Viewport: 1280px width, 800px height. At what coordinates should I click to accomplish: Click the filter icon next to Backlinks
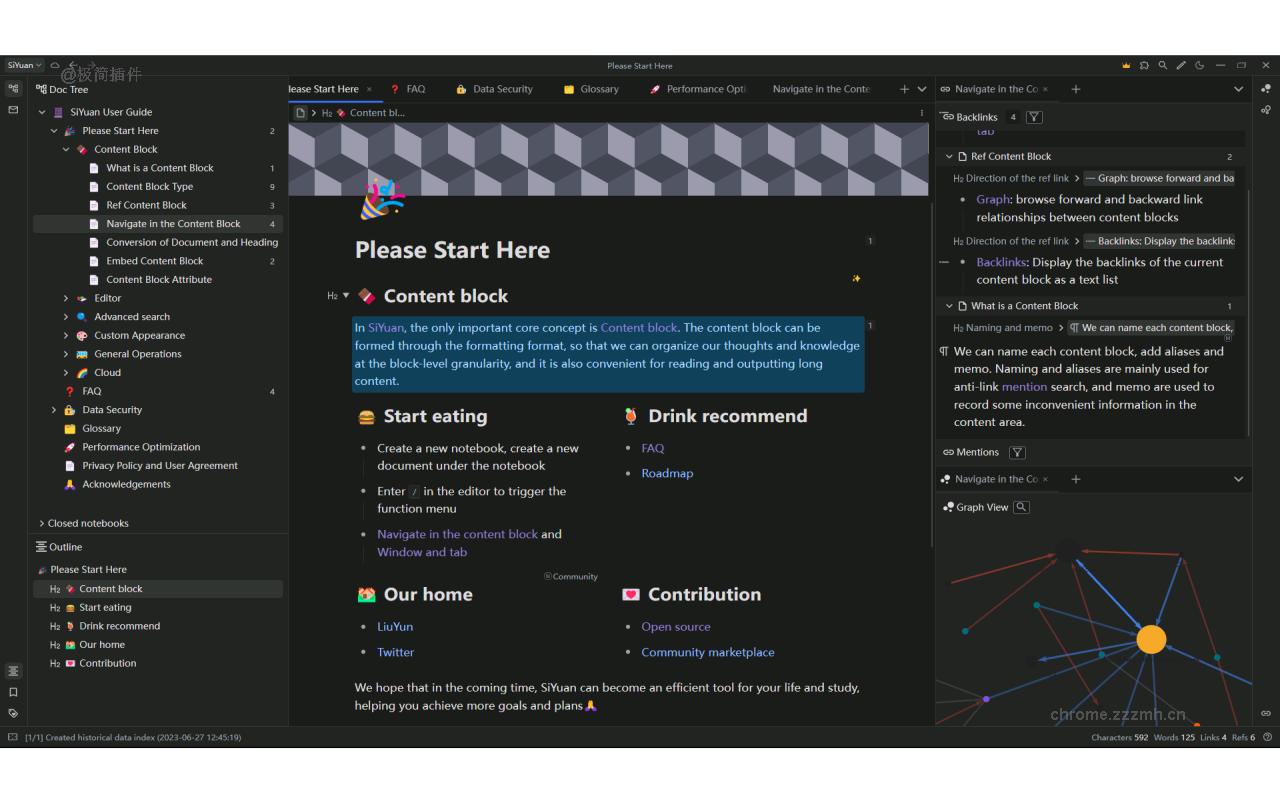1034,117
